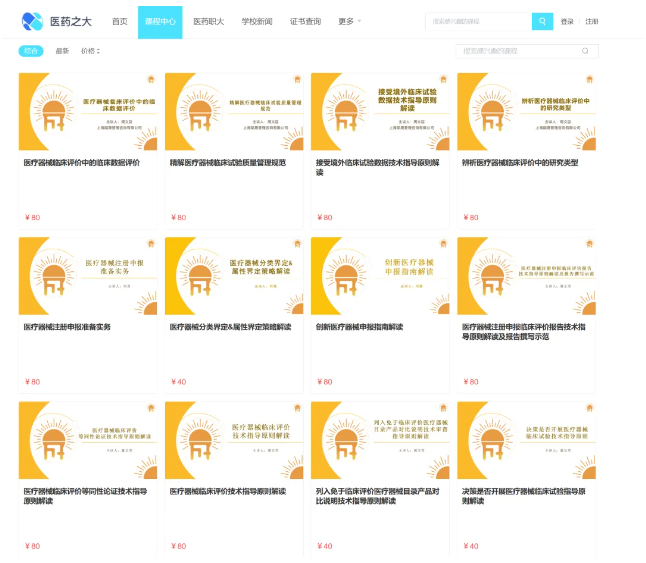The width and height of the screenshot is (646, 563).
Task: Open 医疗器械分类界定&属性界定策略解读 course thumbnail
Action: pyautogui.click(x=234, y=276)
